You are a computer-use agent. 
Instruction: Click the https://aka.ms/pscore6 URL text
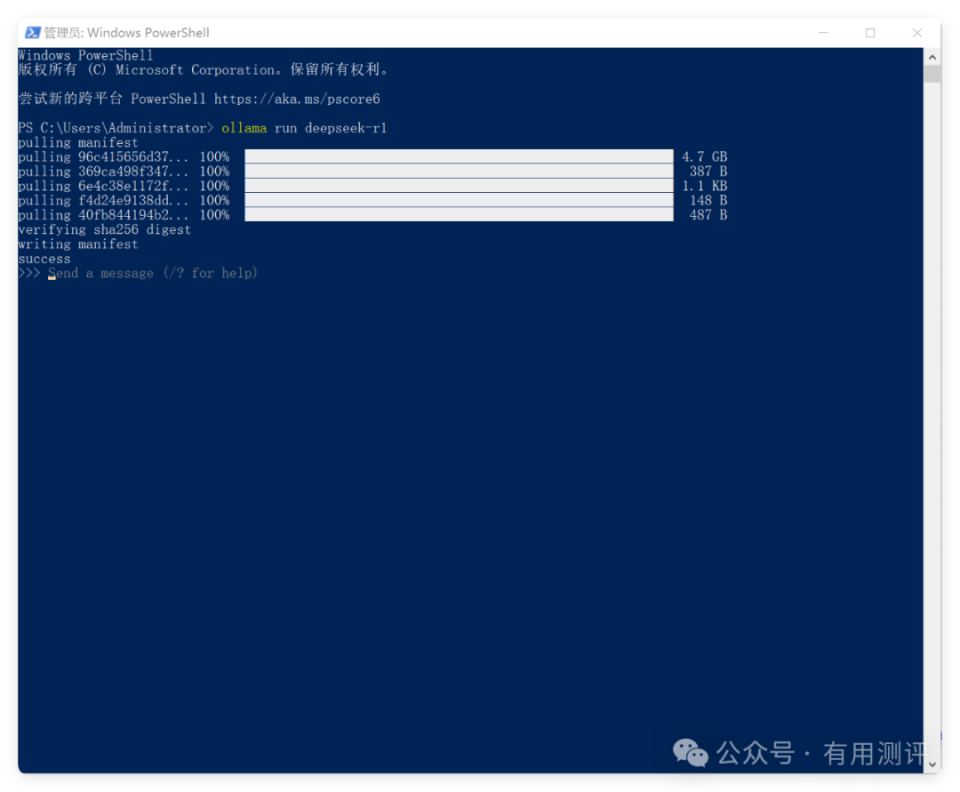(297, 99)
